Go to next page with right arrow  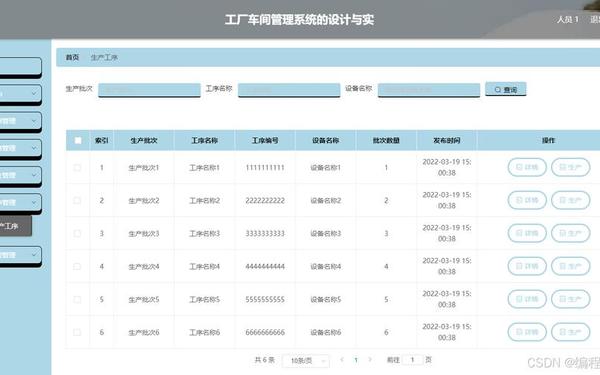pos(370,360)
